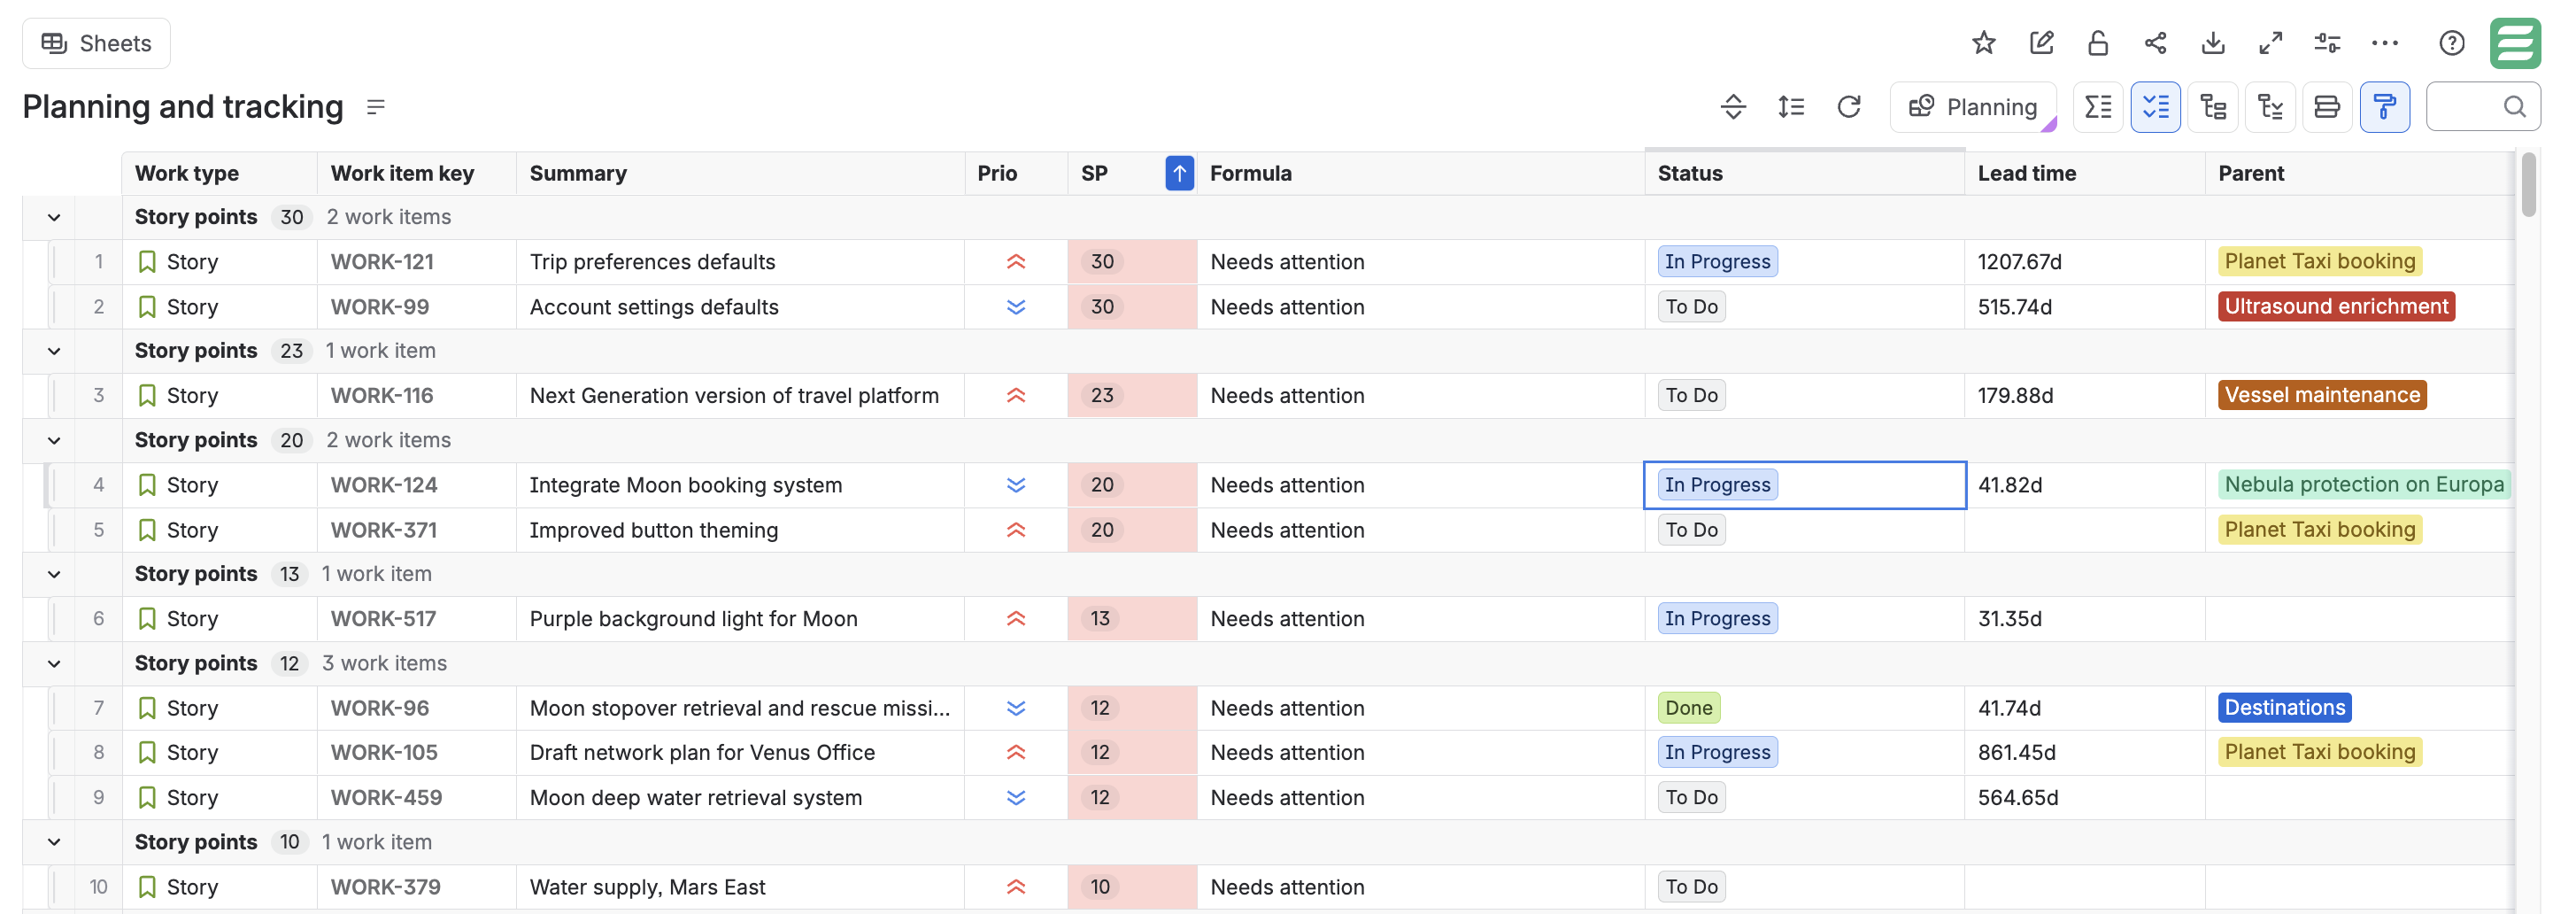Open the share icon
This screenshot has width=2576, height=914.
(x=2155, y=43)
